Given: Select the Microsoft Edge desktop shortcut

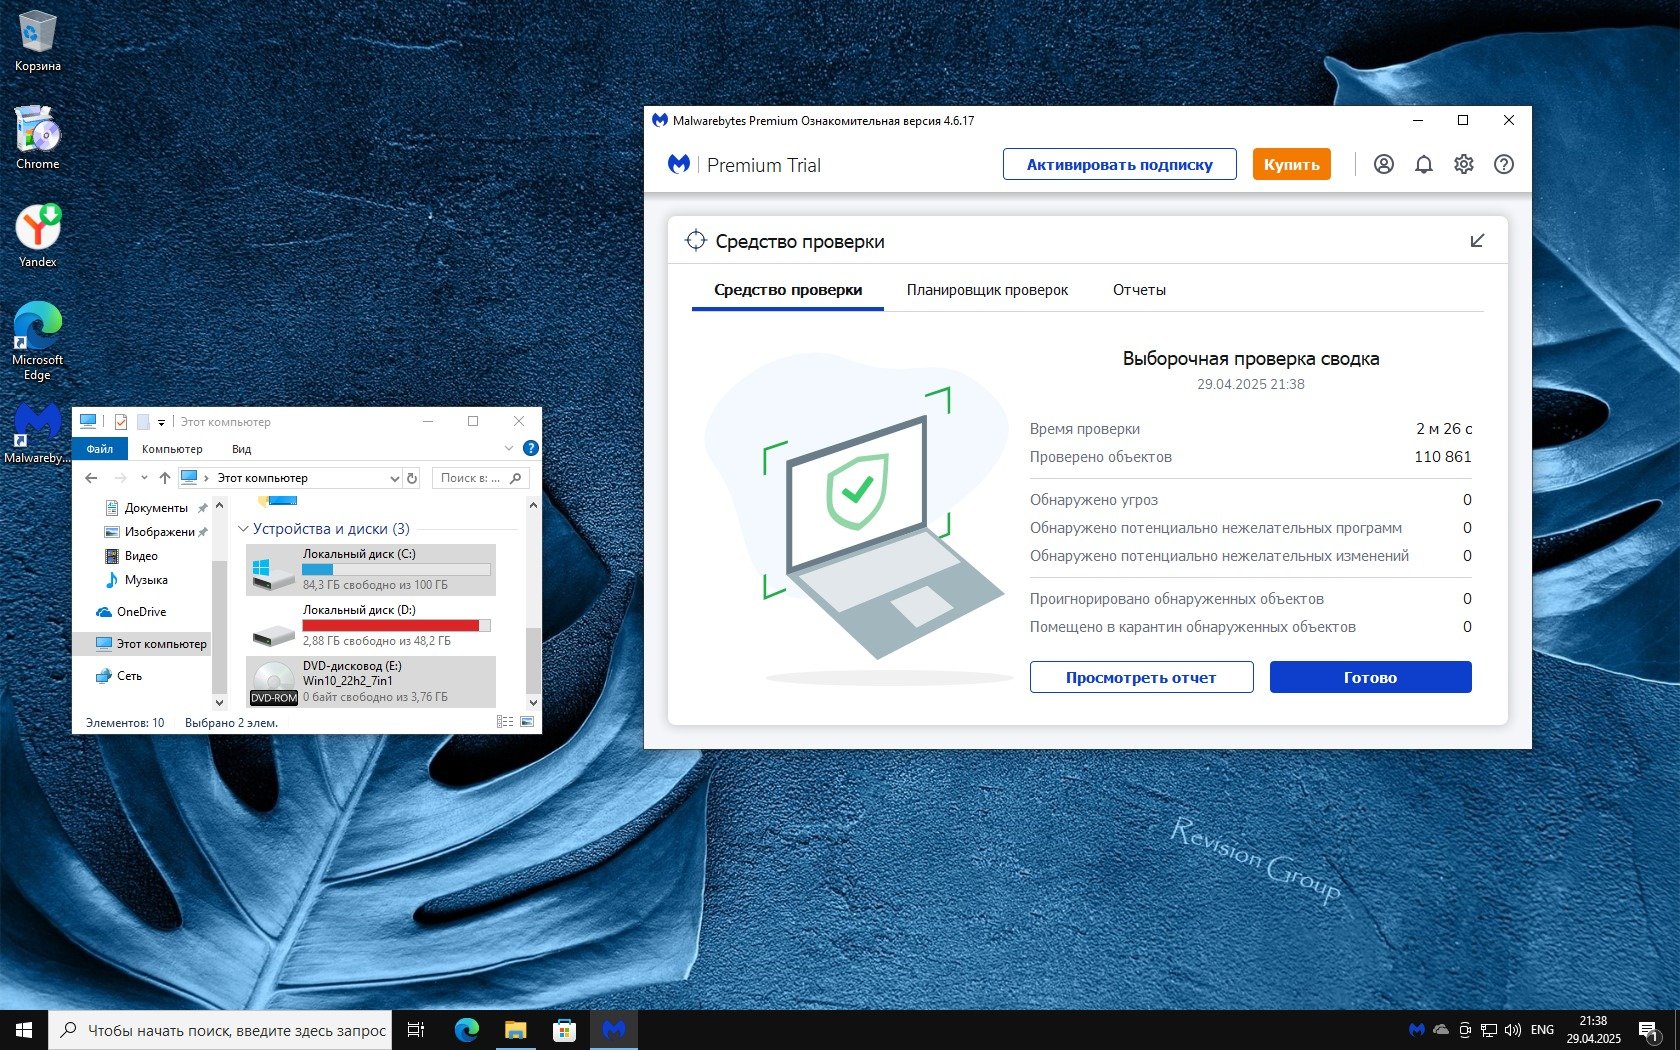Looking at the screenshot, I should click(38, 341).
